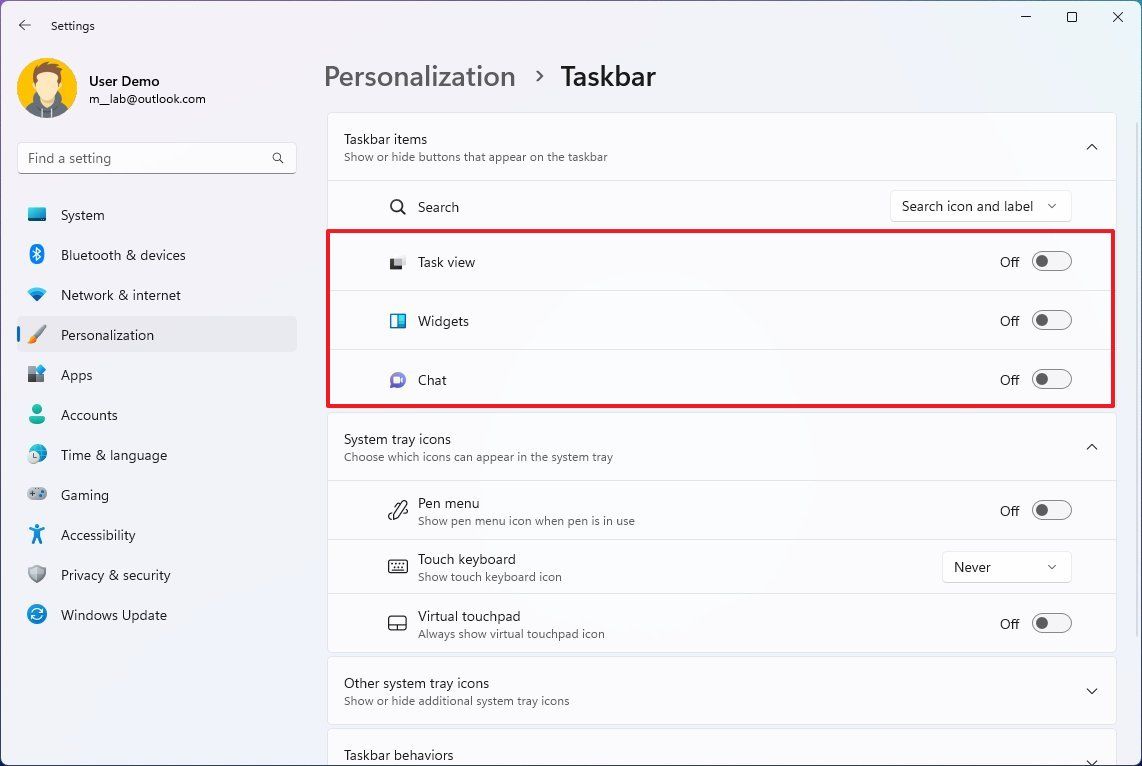Image resolution: width=1142 pixels, height=766 pixels.
Task: Click the Privacy & security shield icon
Action: [x=37, y=575]
